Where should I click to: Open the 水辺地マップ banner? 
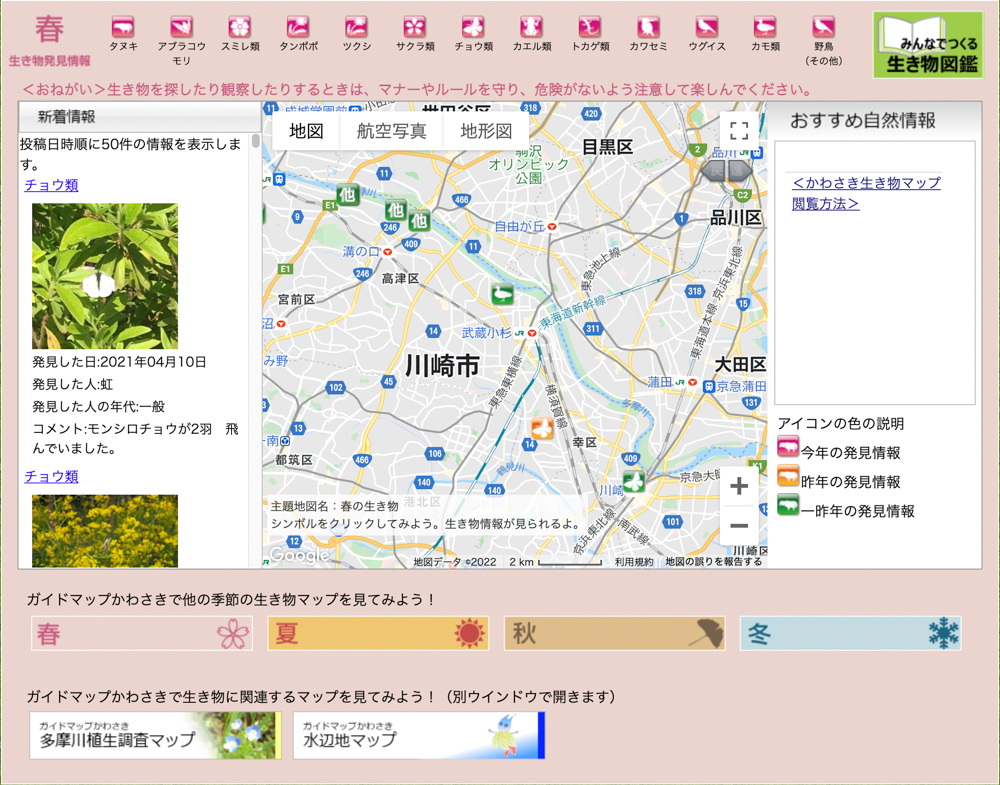(x=419, y=735)
